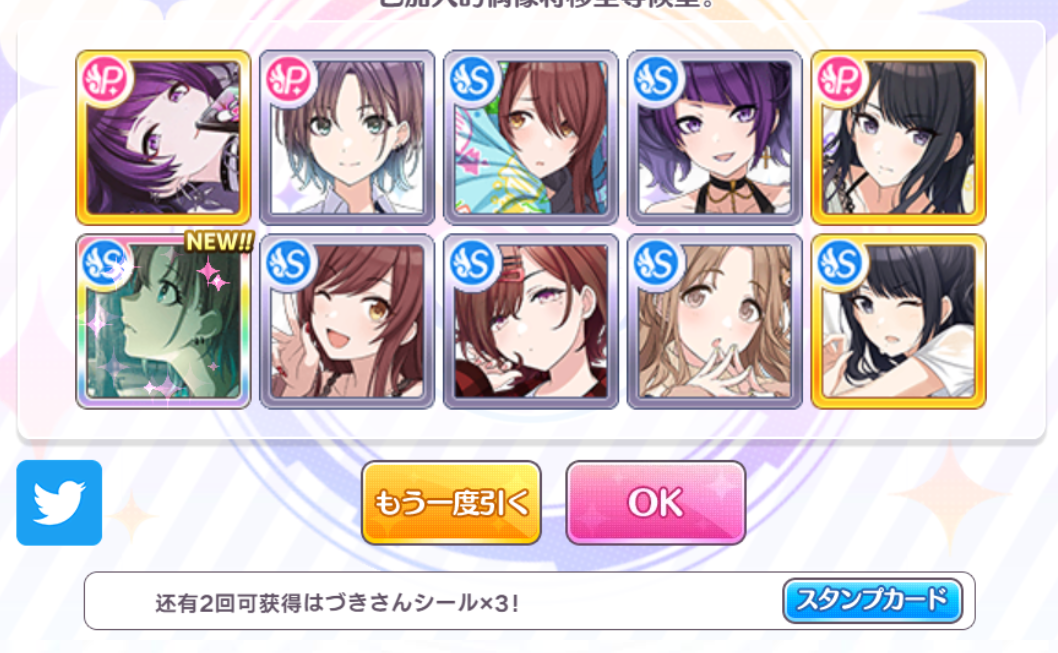Click the はづきさんシール reward info bar
The image size is (1058, 653).
coord(530,601)
